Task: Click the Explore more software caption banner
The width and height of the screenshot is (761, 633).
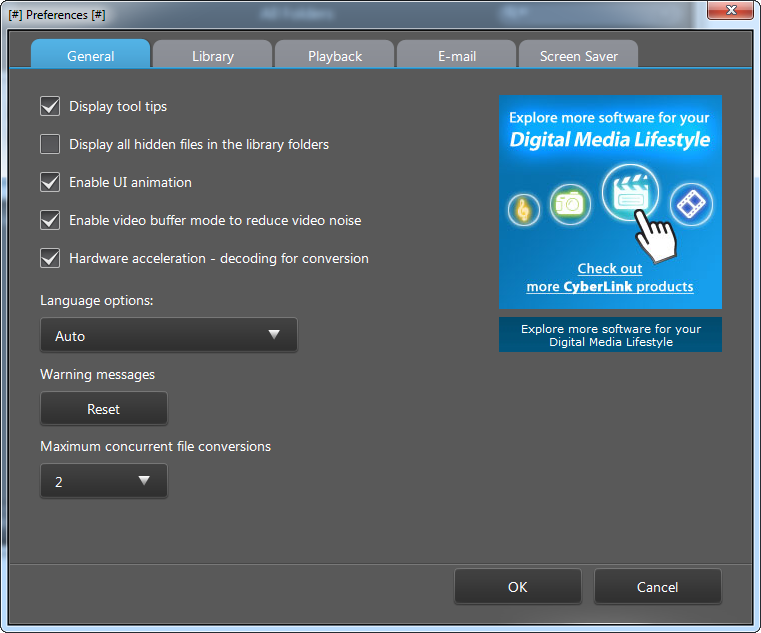Action: click(x=610, y=335)
